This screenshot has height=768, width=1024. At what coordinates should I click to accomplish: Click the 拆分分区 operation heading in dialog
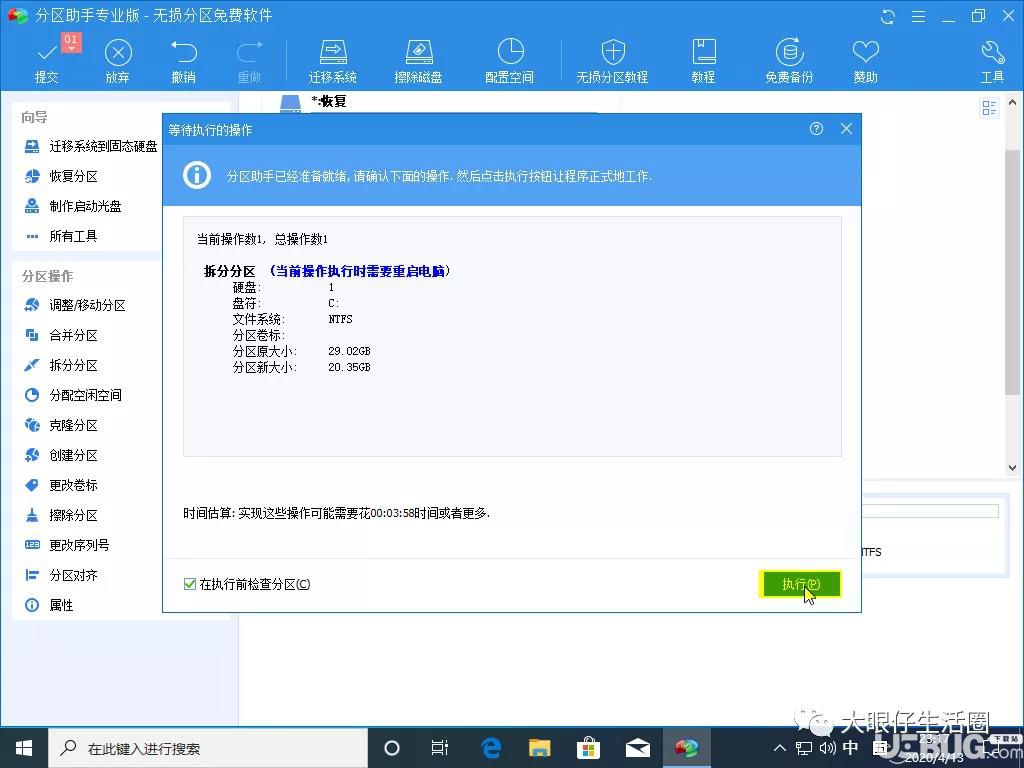(229, 271)
